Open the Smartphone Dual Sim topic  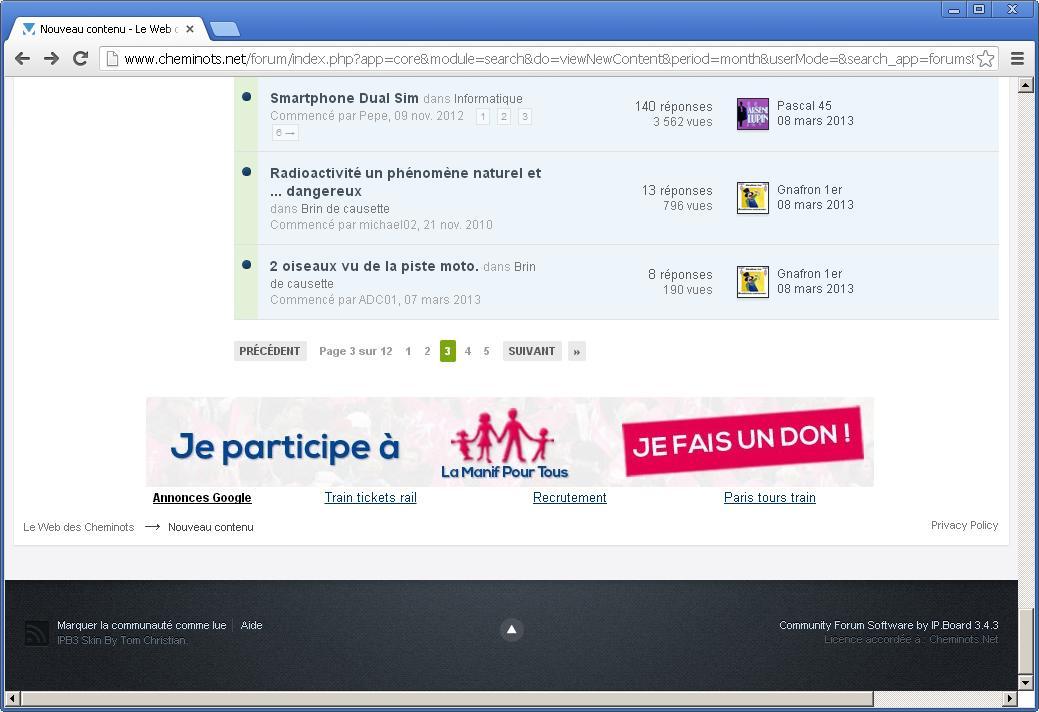pos(344,98)
